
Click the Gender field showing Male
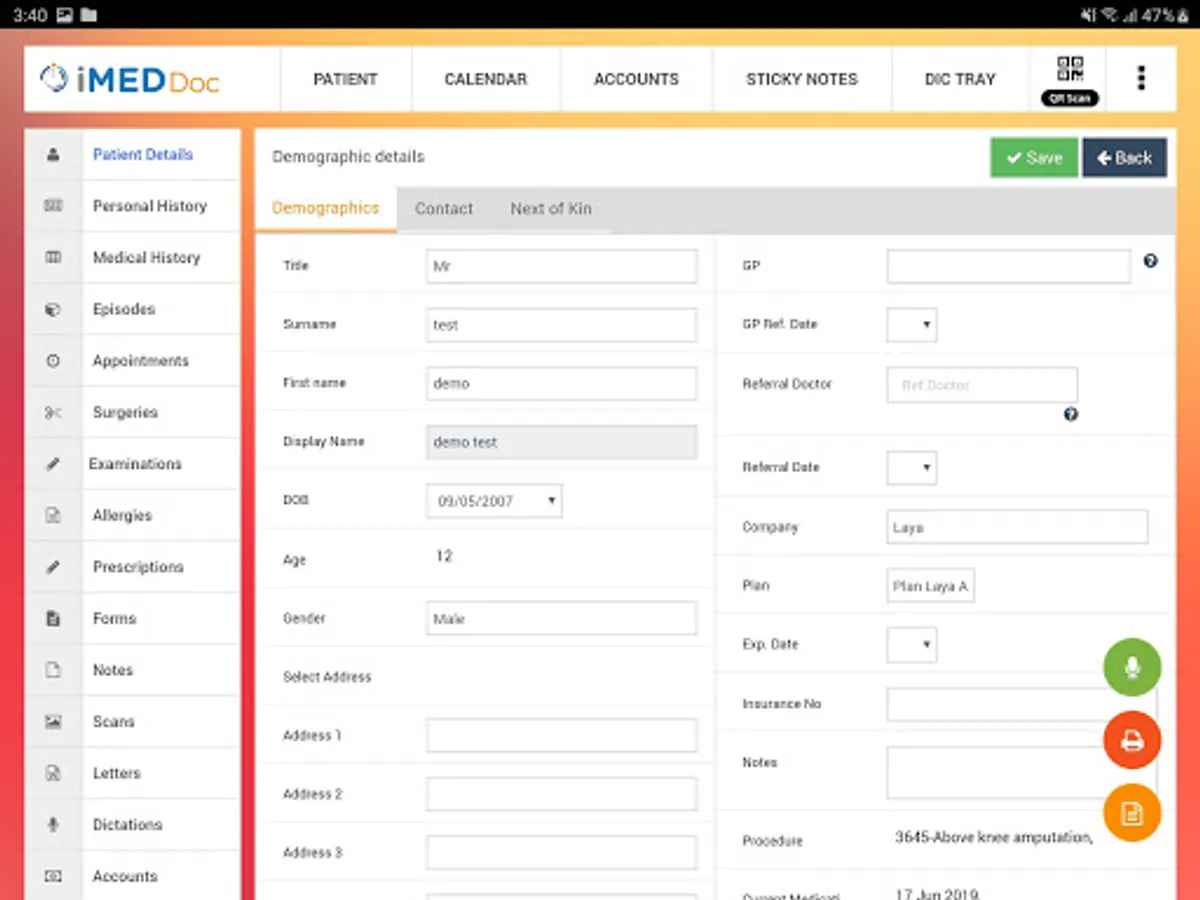(561, 619)
